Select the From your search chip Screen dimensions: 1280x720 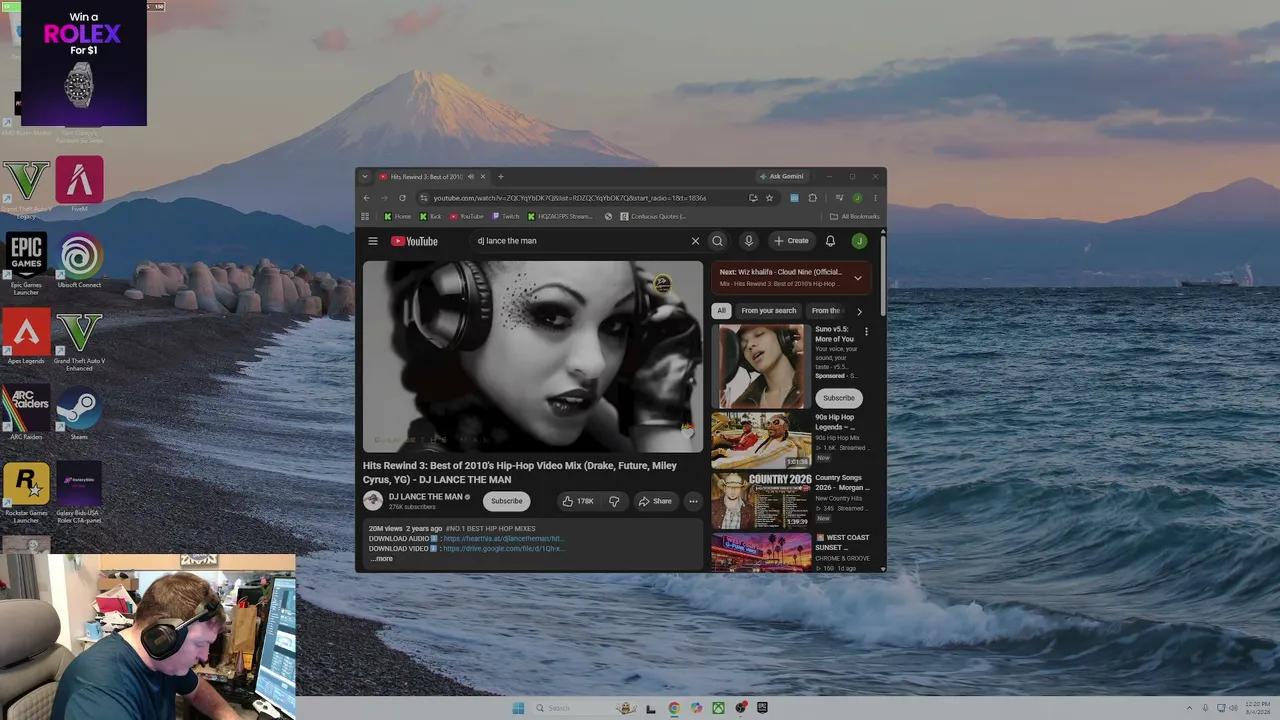point(769,311)
